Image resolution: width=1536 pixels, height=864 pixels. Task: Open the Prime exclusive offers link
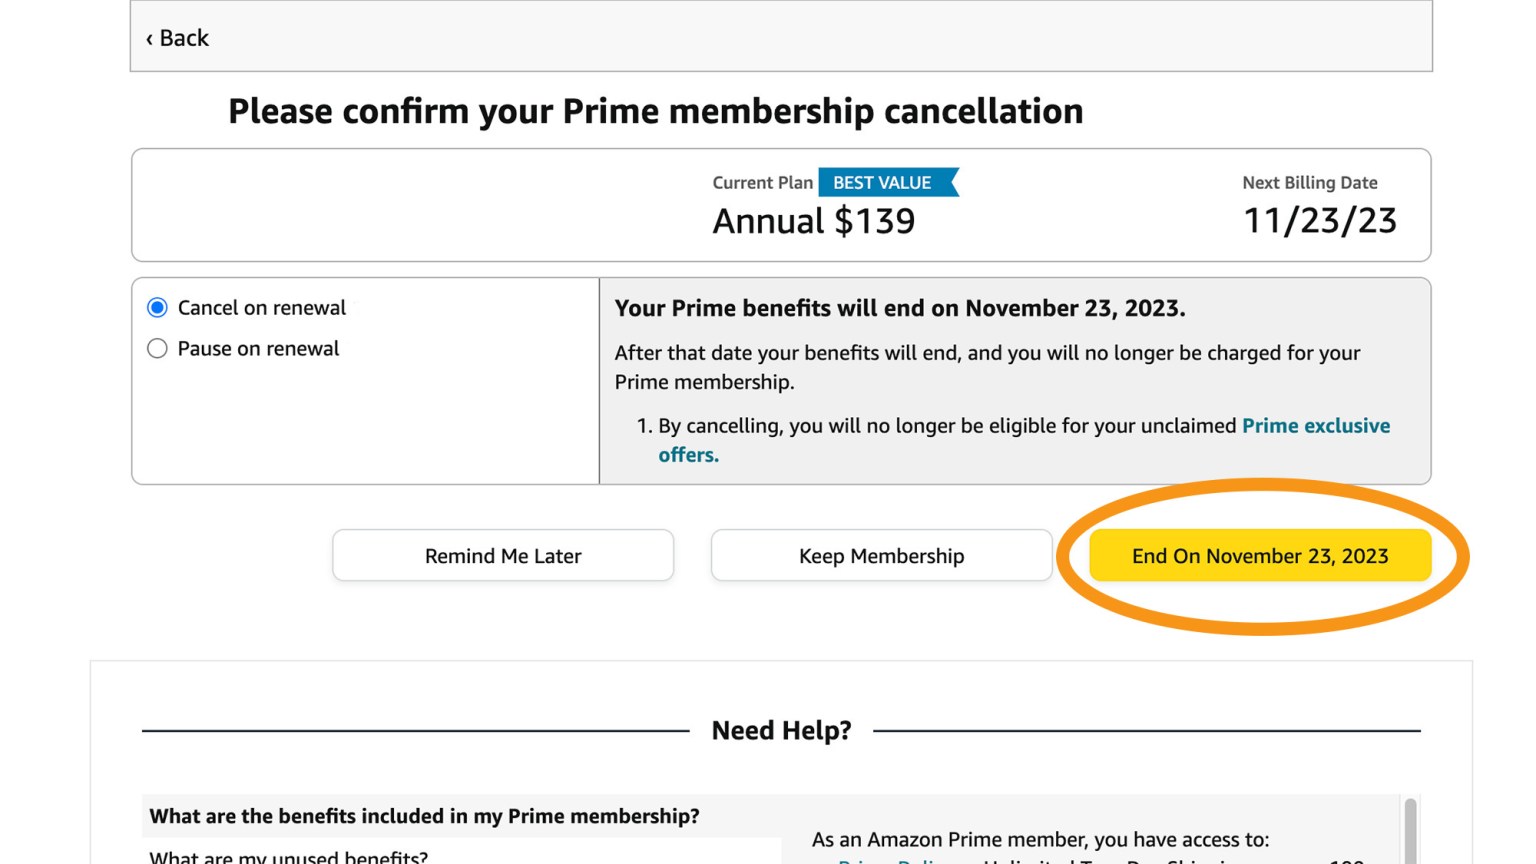[x=1316, y=426]
